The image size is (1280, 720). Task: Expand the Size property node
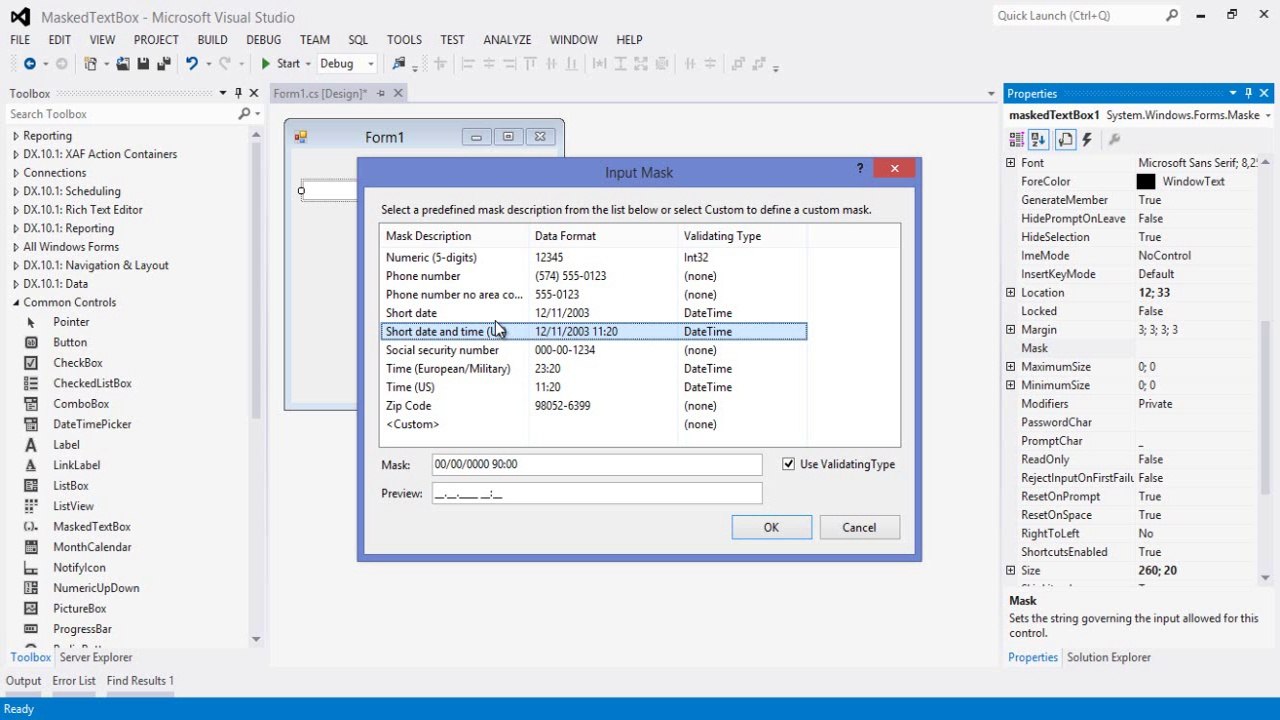tap(1010, 570)
